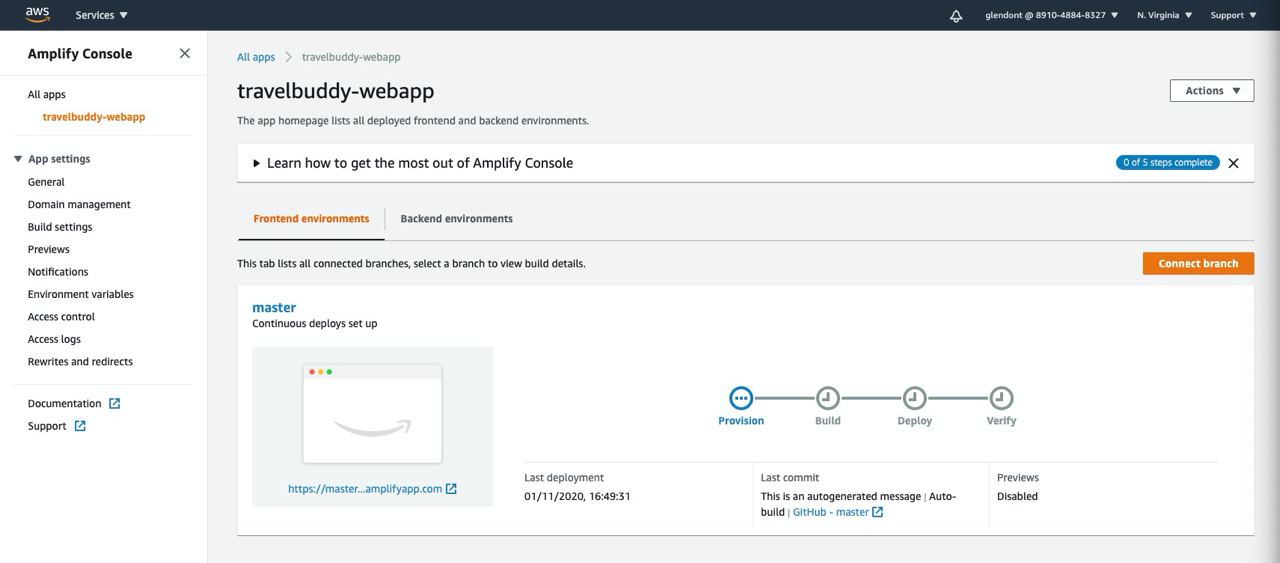This screenshot has height=563, width=1280.
Task: Open the master branch link
Action: tap(274, 307)
